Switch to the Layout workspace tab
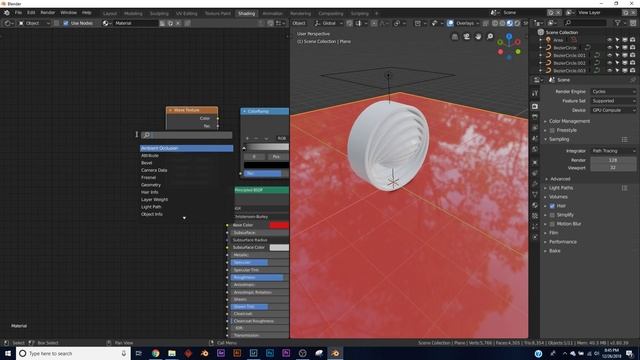This screenshot has height=360, width=640. [110, 13]
